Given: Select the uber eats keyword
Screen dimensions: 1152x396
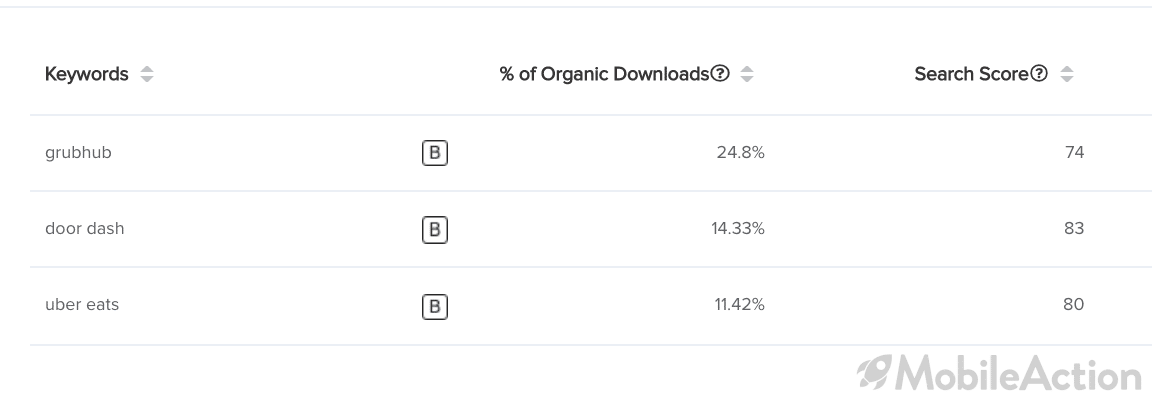Looking at the screenshot, I should click(82, 304).
